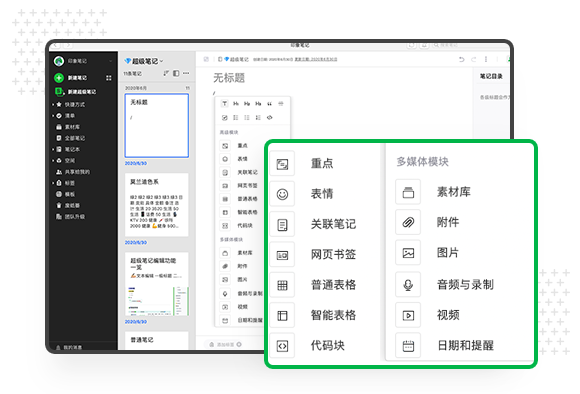Select the 无标题 note card
Screen dimensions: 580x394
(157, 125)
